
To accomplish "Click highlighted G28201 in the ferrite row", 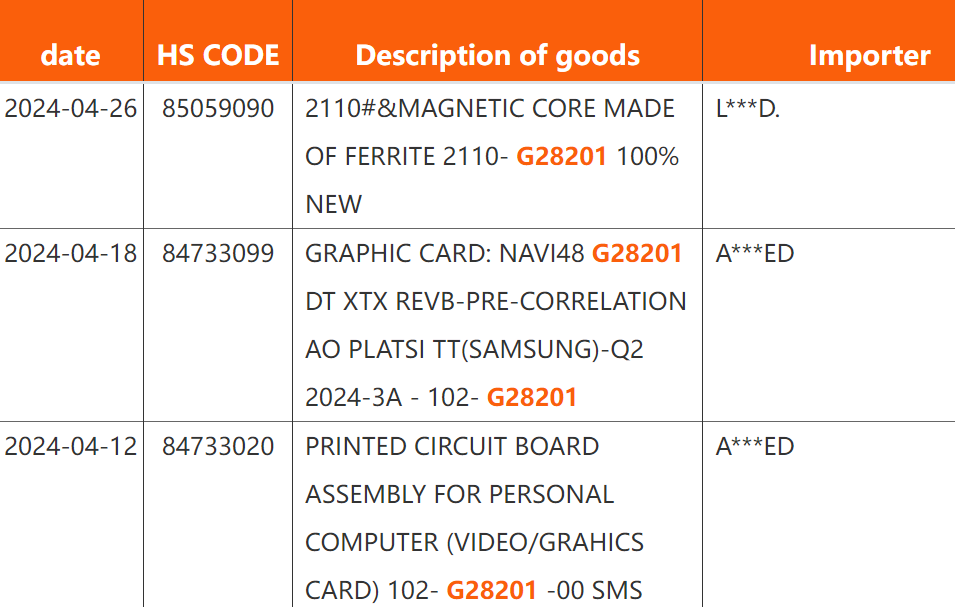I will click(561, 157).
